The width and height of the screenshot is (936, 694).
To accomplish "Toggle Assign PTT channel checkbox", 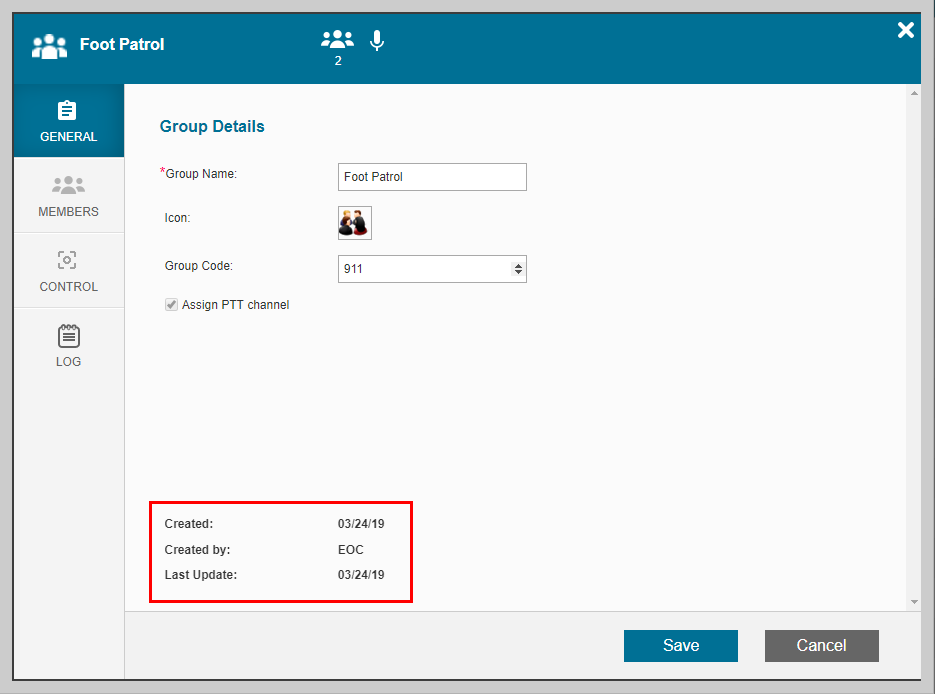I will click(171, 305).
